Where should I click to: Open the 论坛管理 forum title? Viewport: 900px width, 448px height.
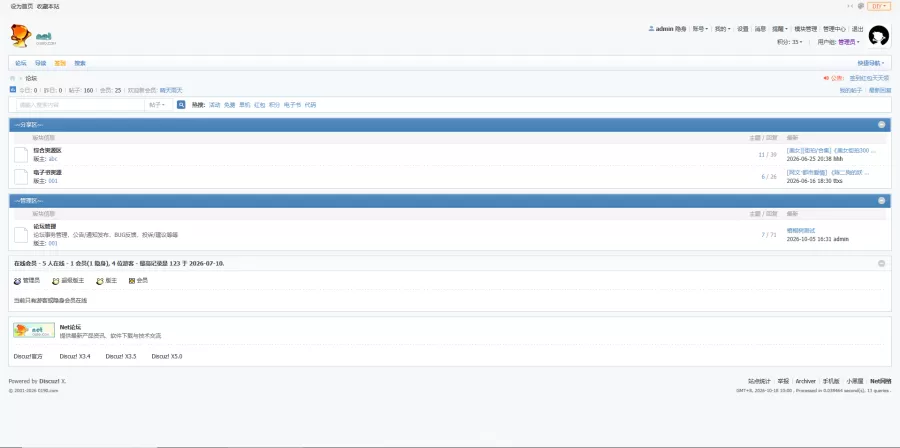pyautogui.click(x=44, y=226)
